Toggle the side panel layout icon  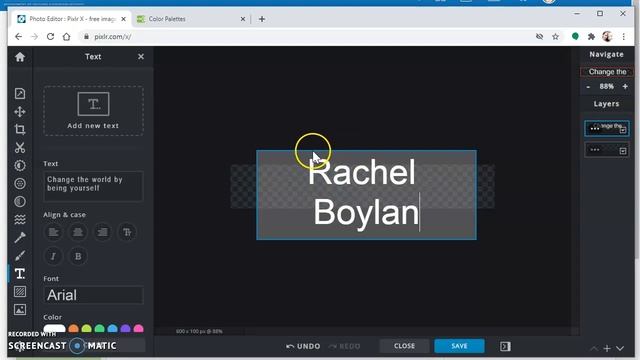pyautogui.click(x=505, y=346)
